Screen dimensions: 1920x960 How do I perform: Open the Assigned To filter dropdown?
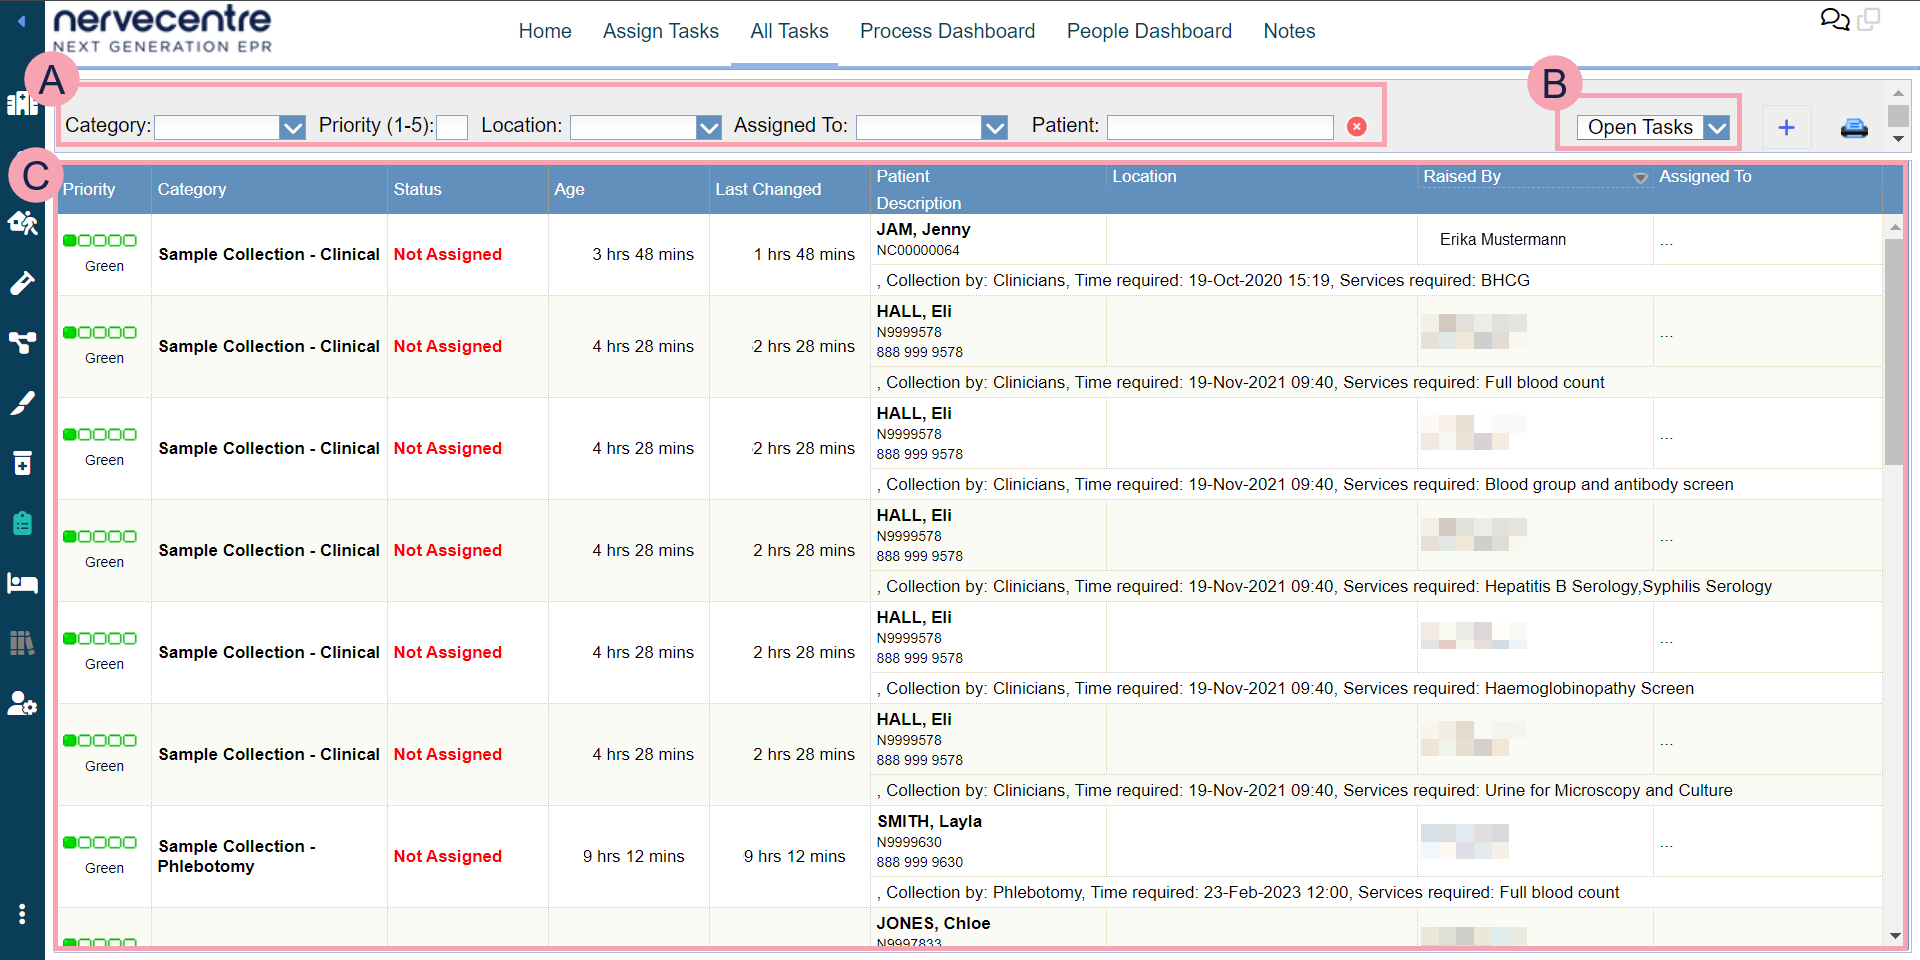point(994,127)
